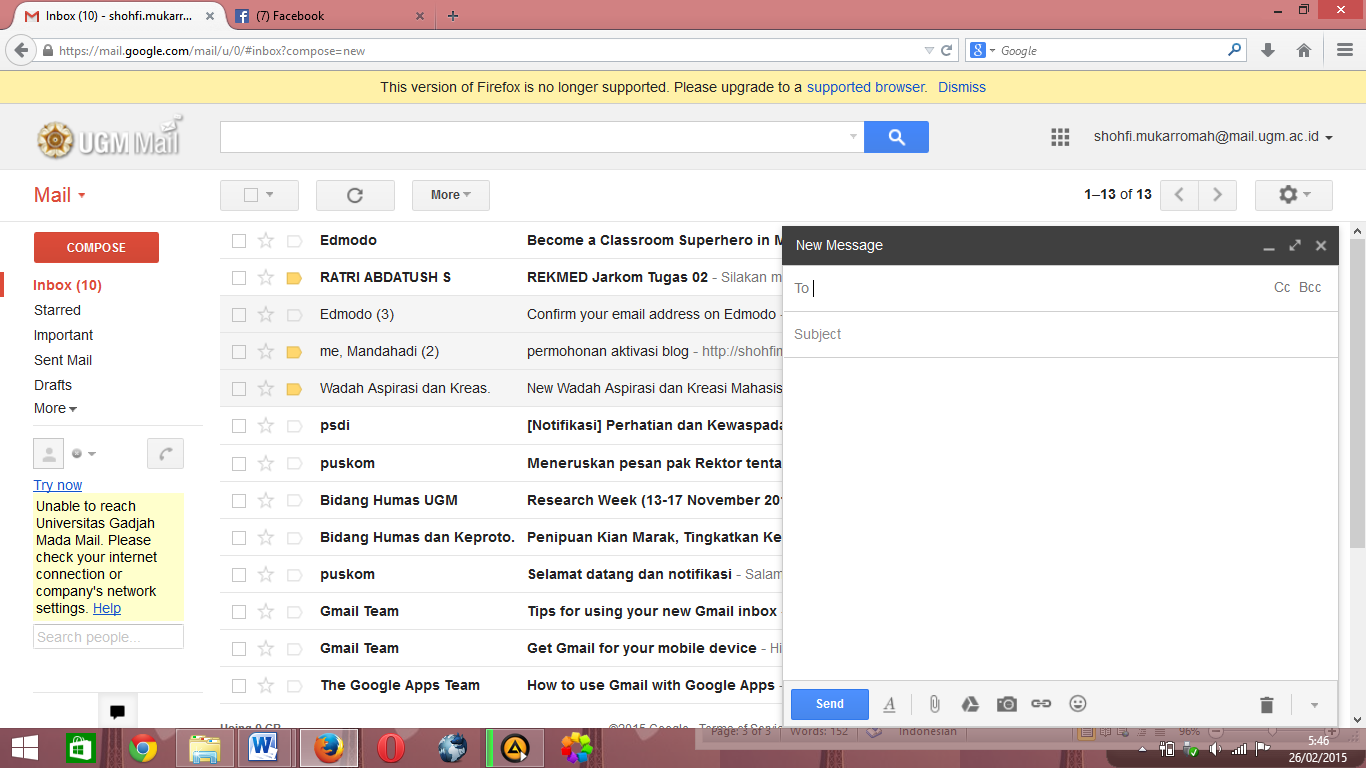Refresh the inbox with the reload button
Screen dimensions: 1366x768
355,195
